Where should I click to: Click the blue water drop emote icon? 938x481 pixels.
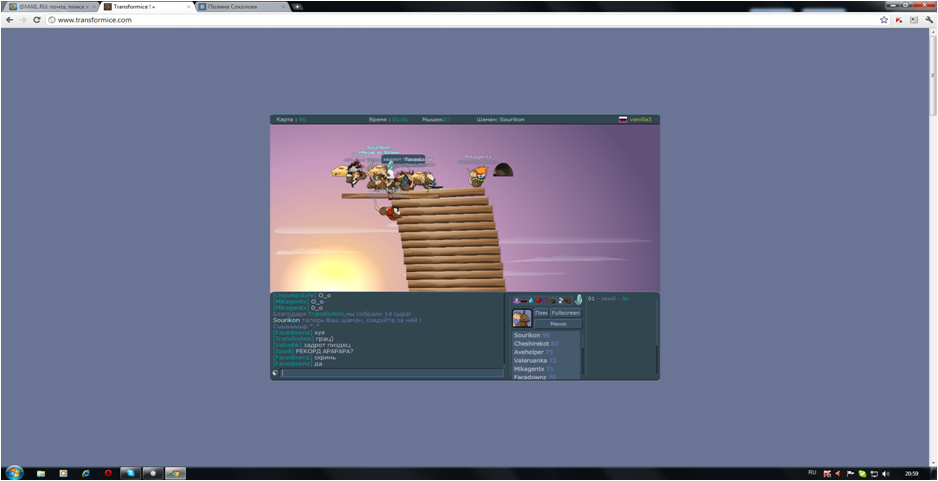(x=531, y=300)
